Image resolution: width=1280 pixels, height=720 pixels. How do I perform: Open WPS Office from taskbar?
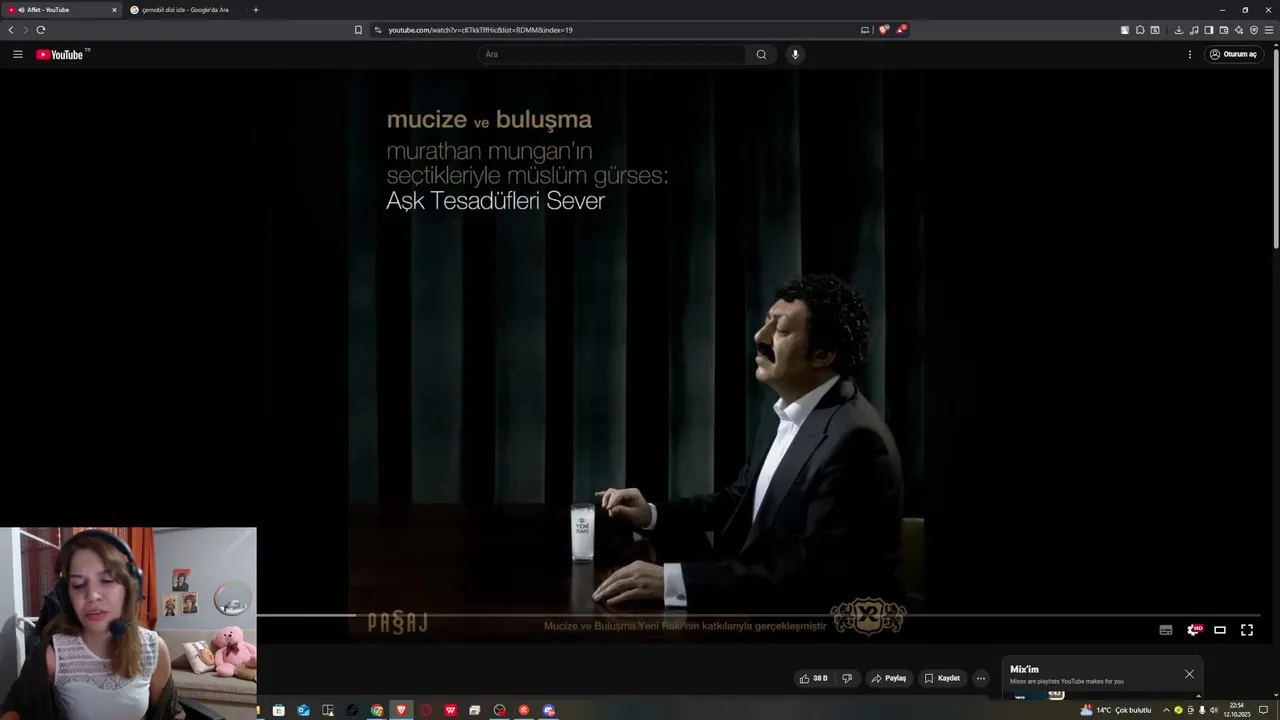click(x=451, y=710)
